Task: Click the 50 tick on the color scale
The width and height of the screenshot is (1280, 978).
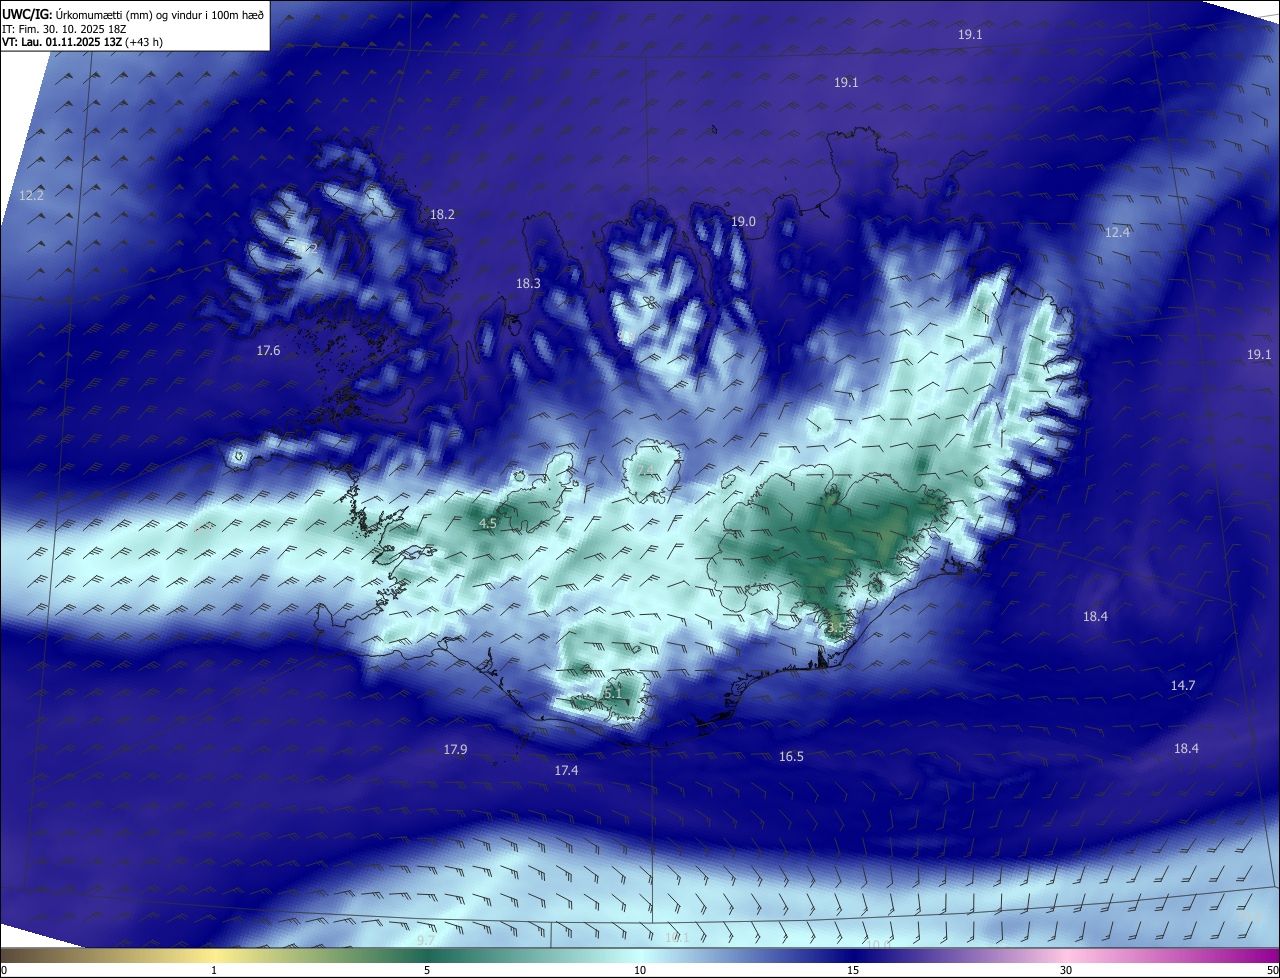Action: pyautogui.click(x=1272, y=970)
